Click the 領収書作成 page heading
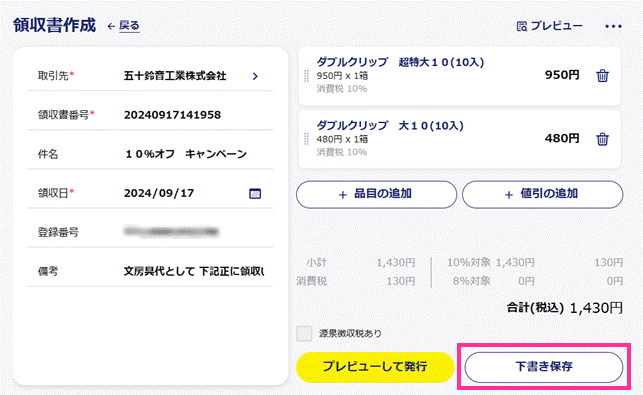This screenshot has height=395, width=643. 55,25
